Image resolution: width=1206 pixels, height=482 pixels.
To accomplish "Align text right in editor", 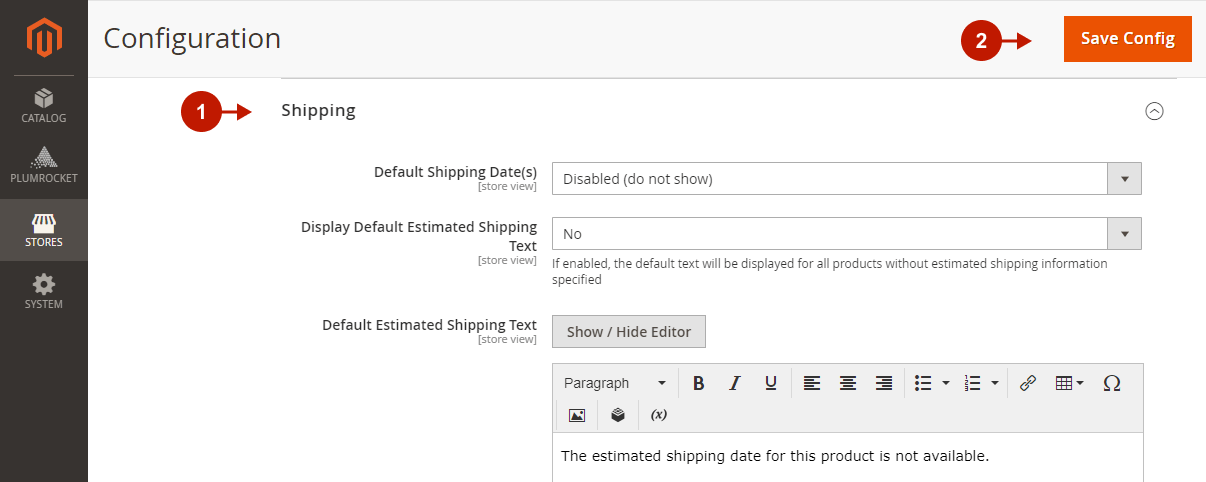I will pyautogui.click(x=884, y=383).
